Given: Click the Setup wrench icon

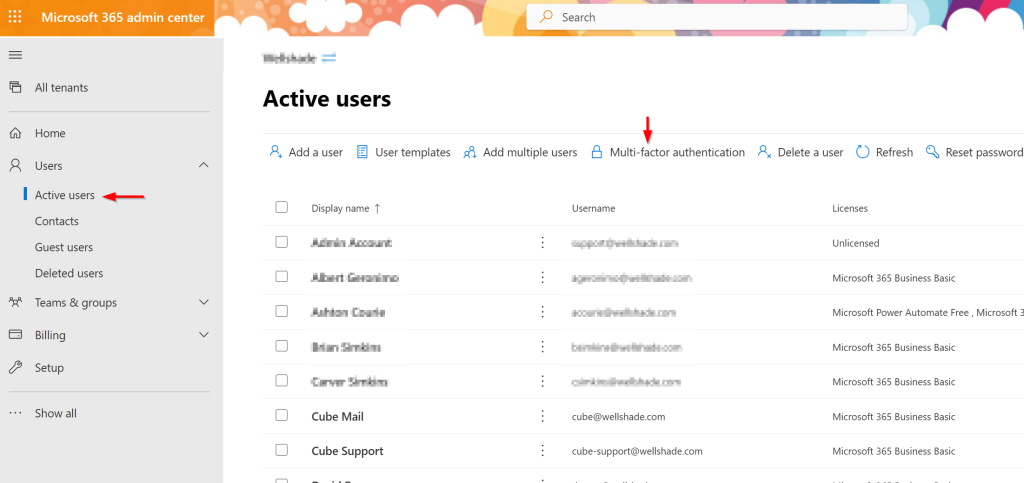Looking at the screenshot, I should coord(15,367).
